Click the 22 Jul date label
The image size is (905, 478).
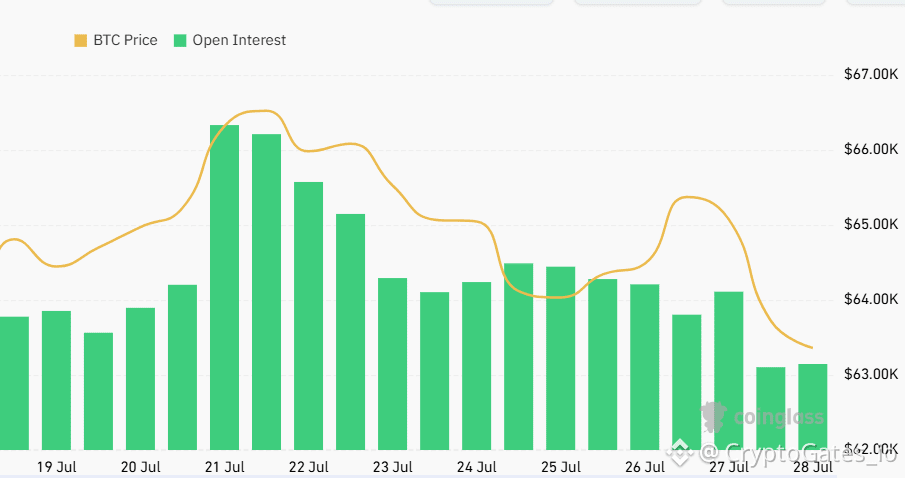click(x=309, y=467)
